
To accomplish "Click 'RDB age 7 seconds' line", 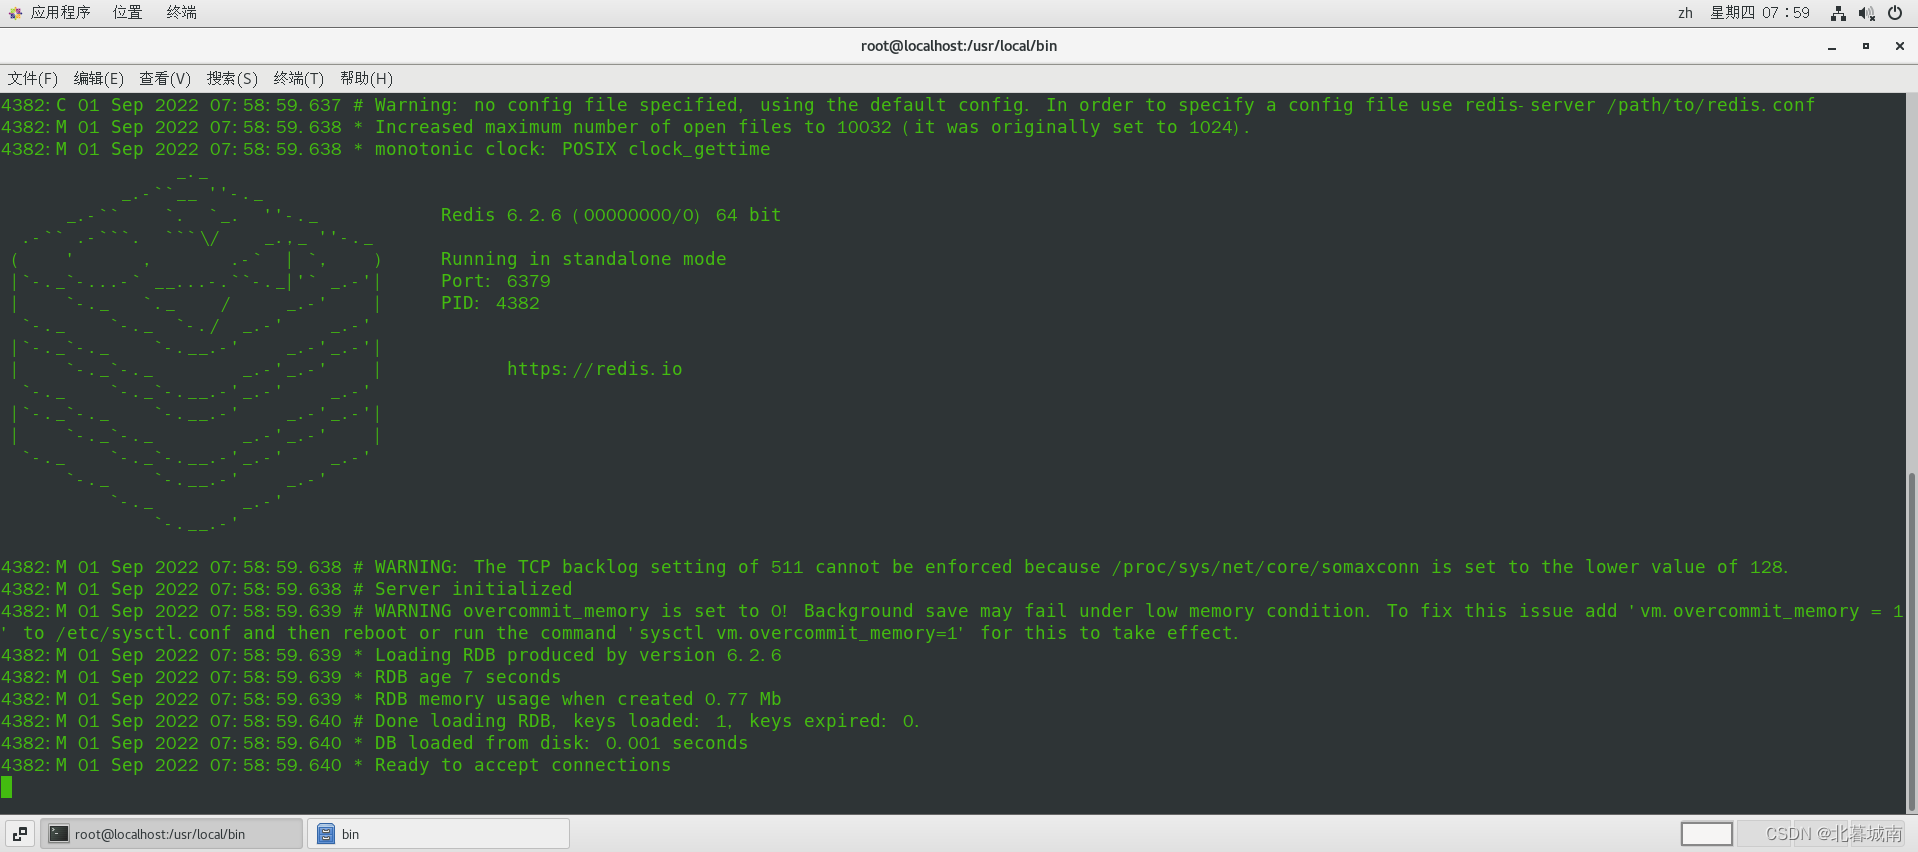I will [x=281, y=677].
